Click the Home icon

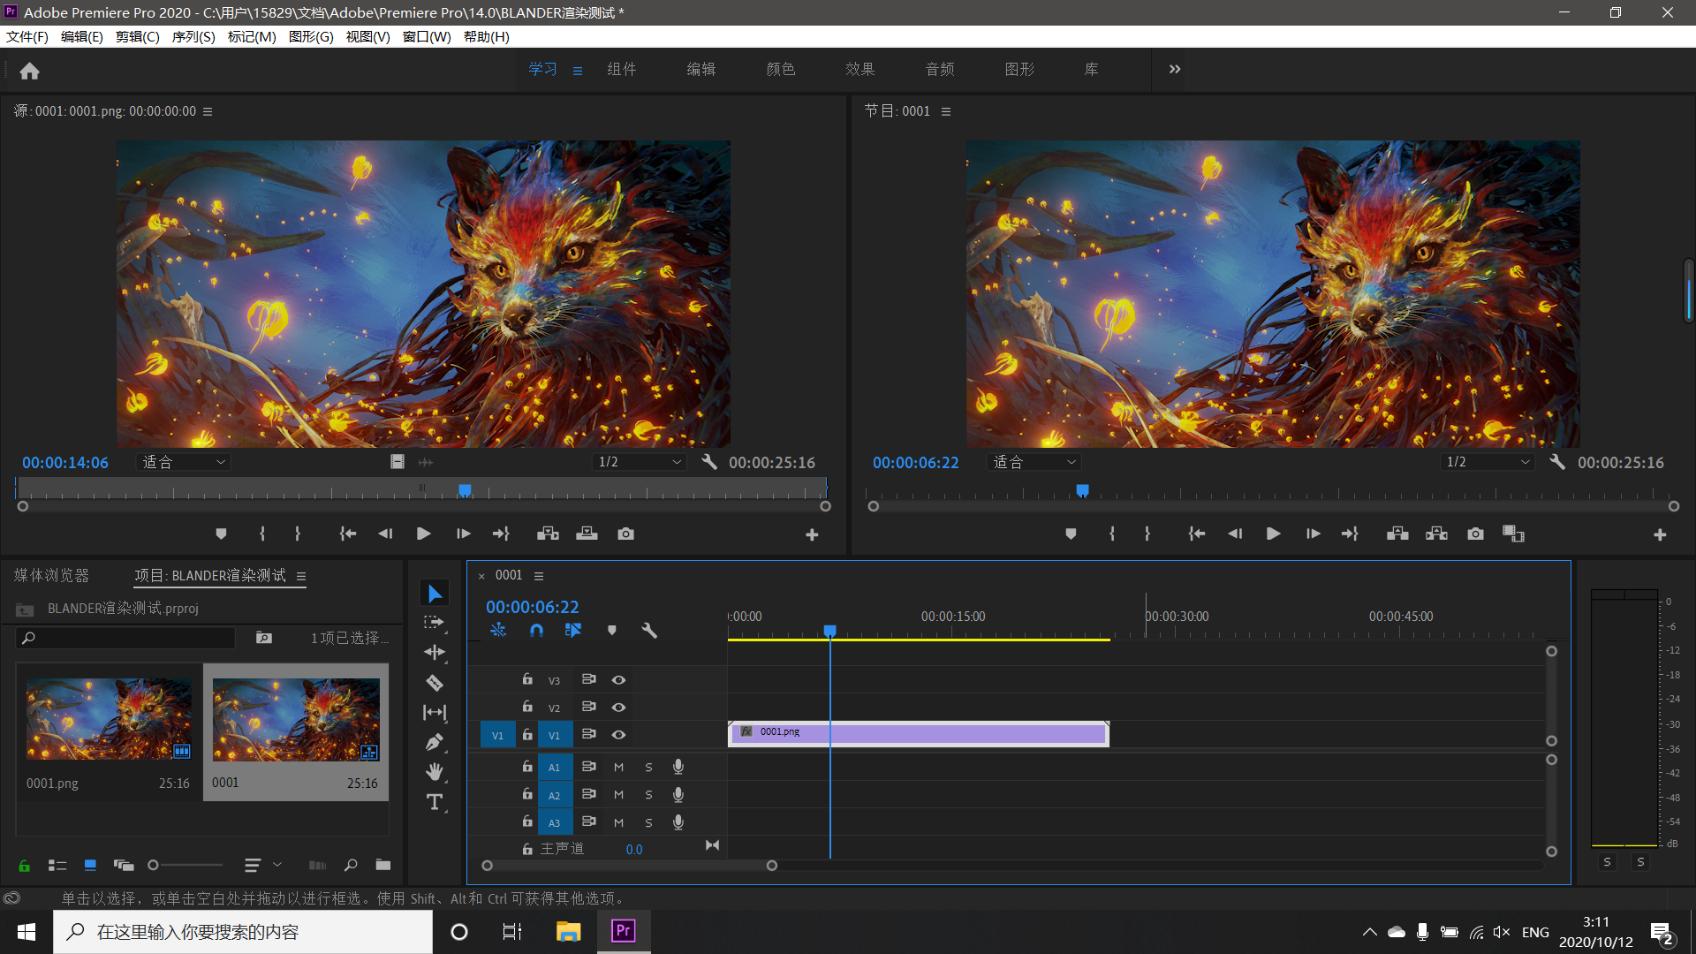pos(30,71)
